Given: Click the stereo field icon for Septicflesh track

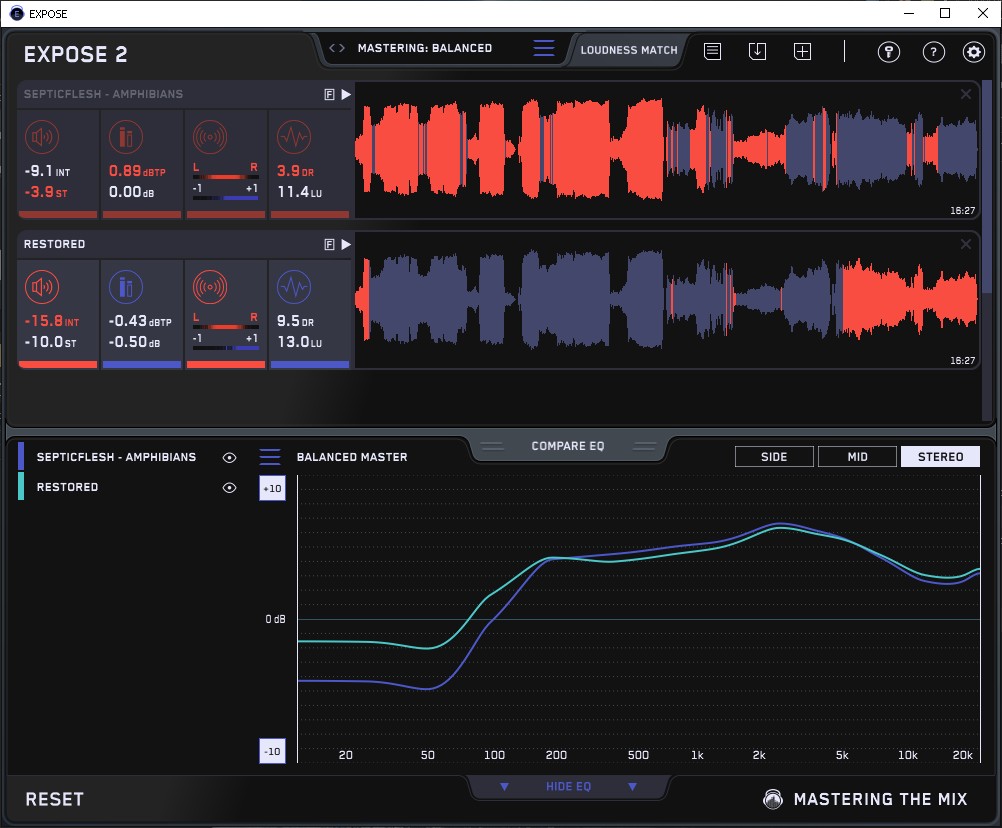Looking at the screenshot, I should tap(210, 137).
